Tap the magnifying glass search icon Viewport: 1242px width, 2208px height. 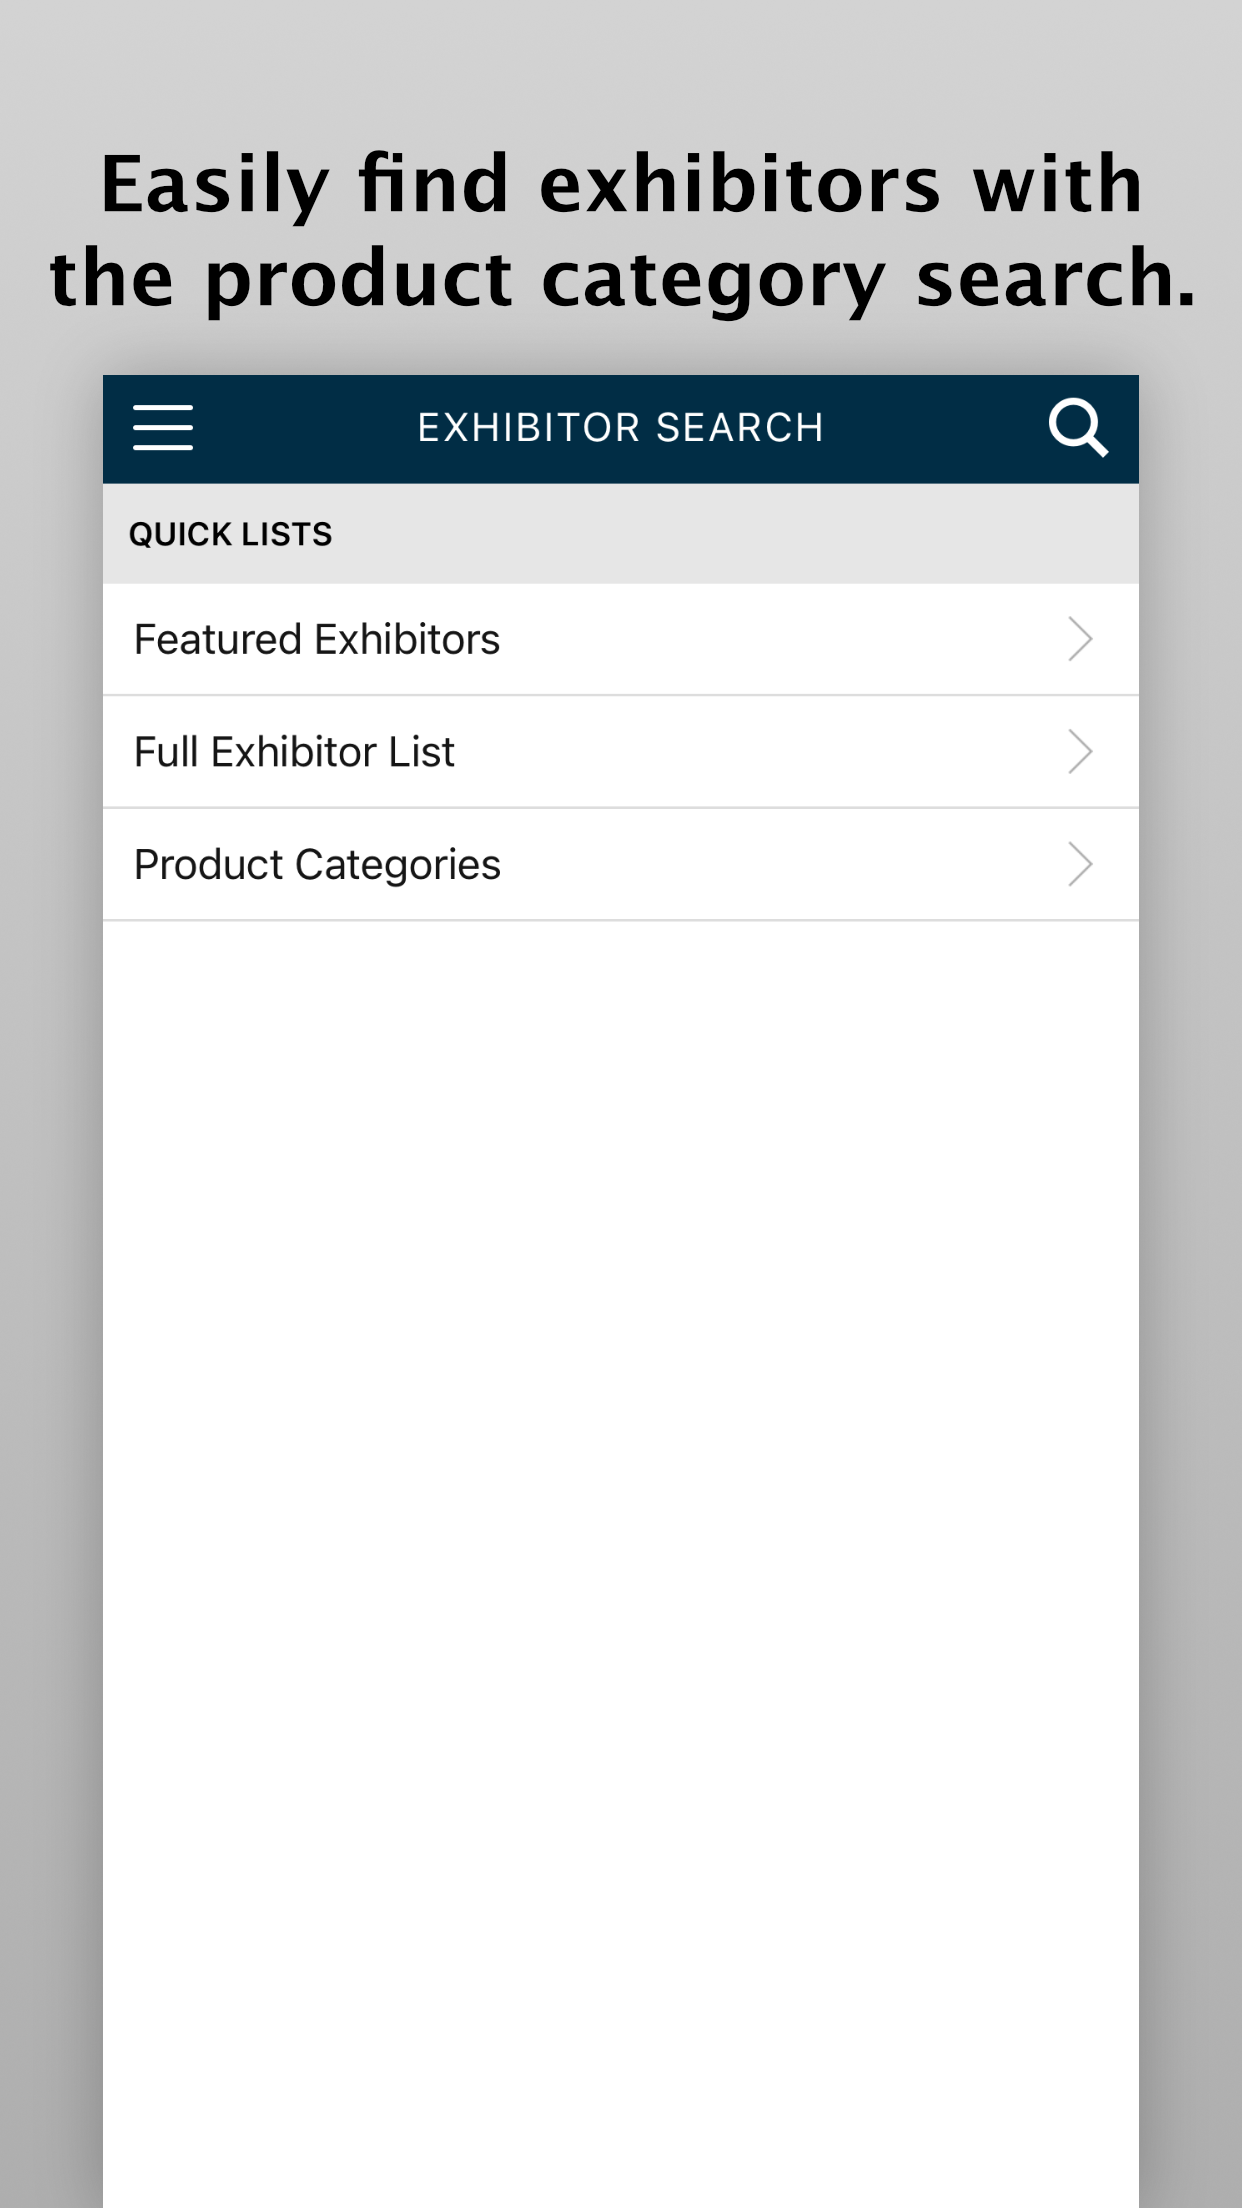click(1077, 428)
